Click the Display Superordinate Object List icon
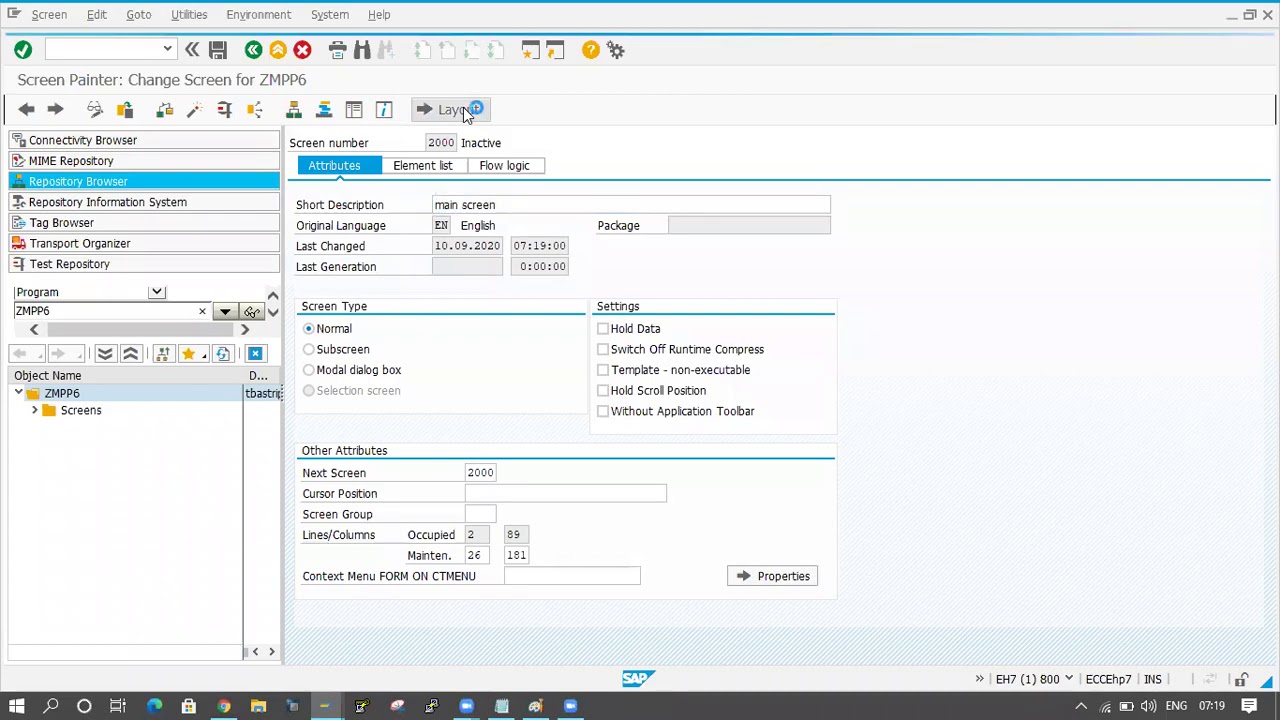The image size is (1280, 720). [163, 354]
